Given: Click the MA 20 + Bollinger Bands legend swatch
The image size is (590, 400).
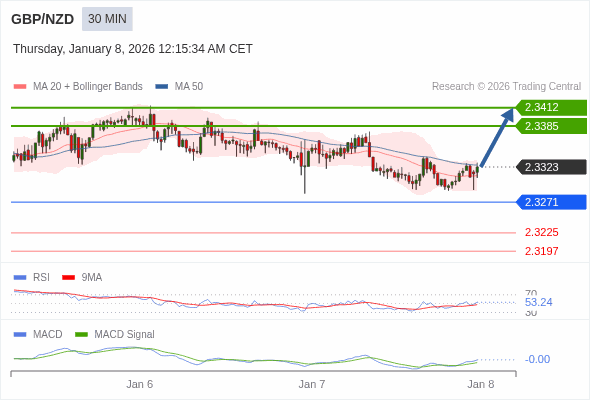Looking at the screenshot, I should coord(20,87).
